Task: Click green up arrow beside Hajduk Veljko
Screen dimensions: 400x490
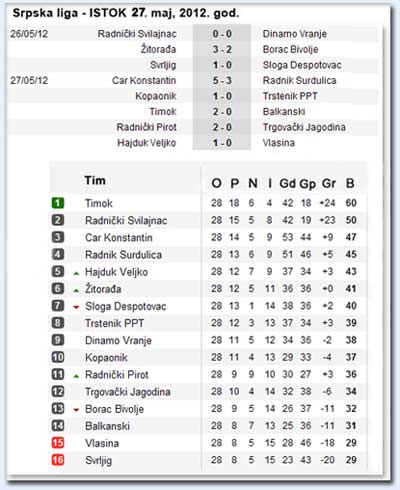Action: point(76,273)
